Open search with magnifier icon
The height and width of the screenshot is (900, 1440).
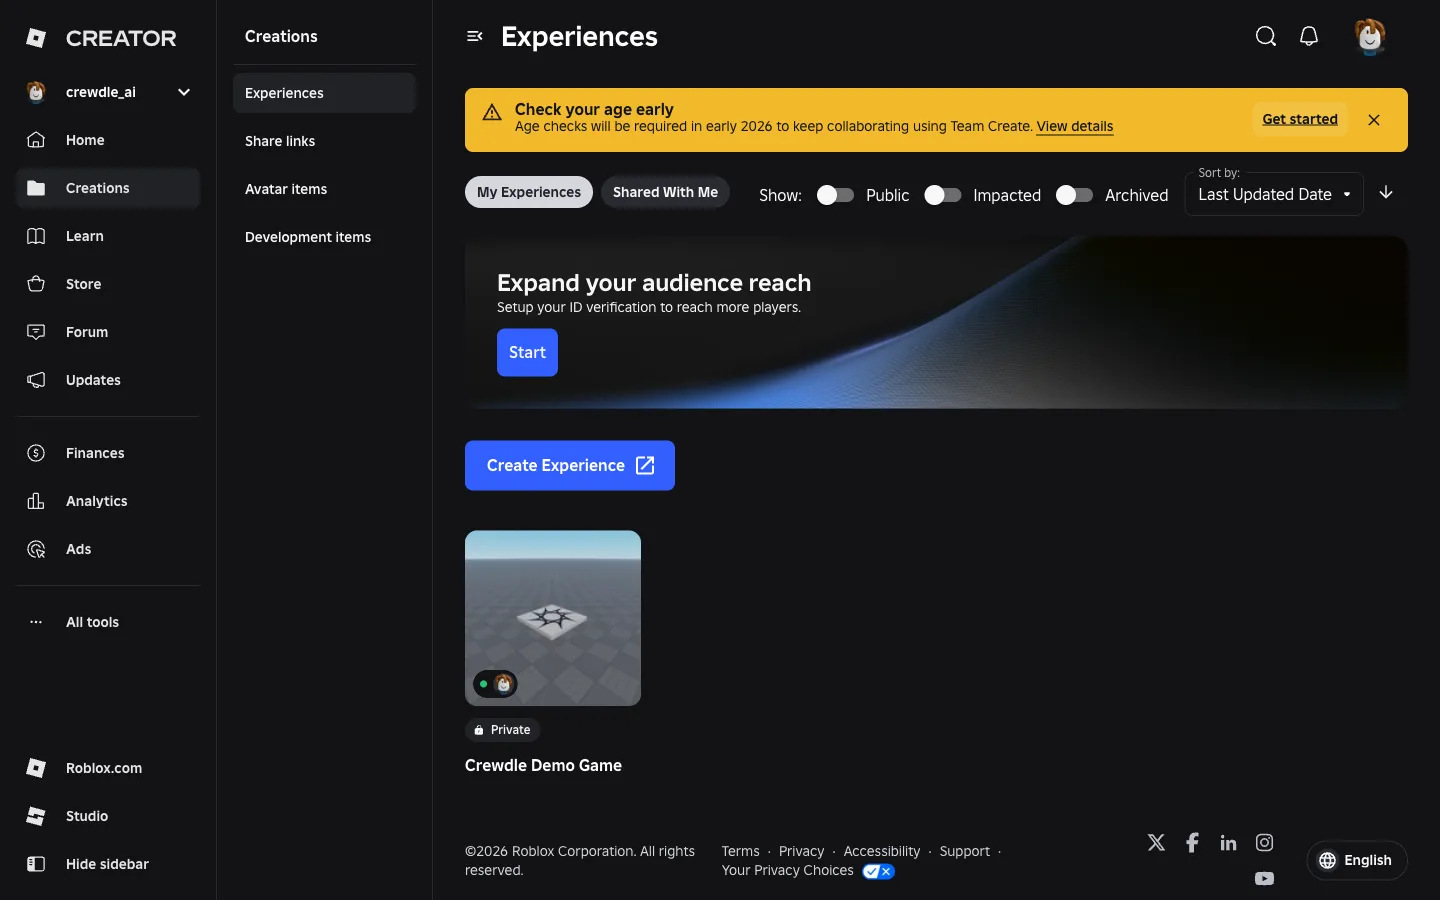click(1266, 36)
